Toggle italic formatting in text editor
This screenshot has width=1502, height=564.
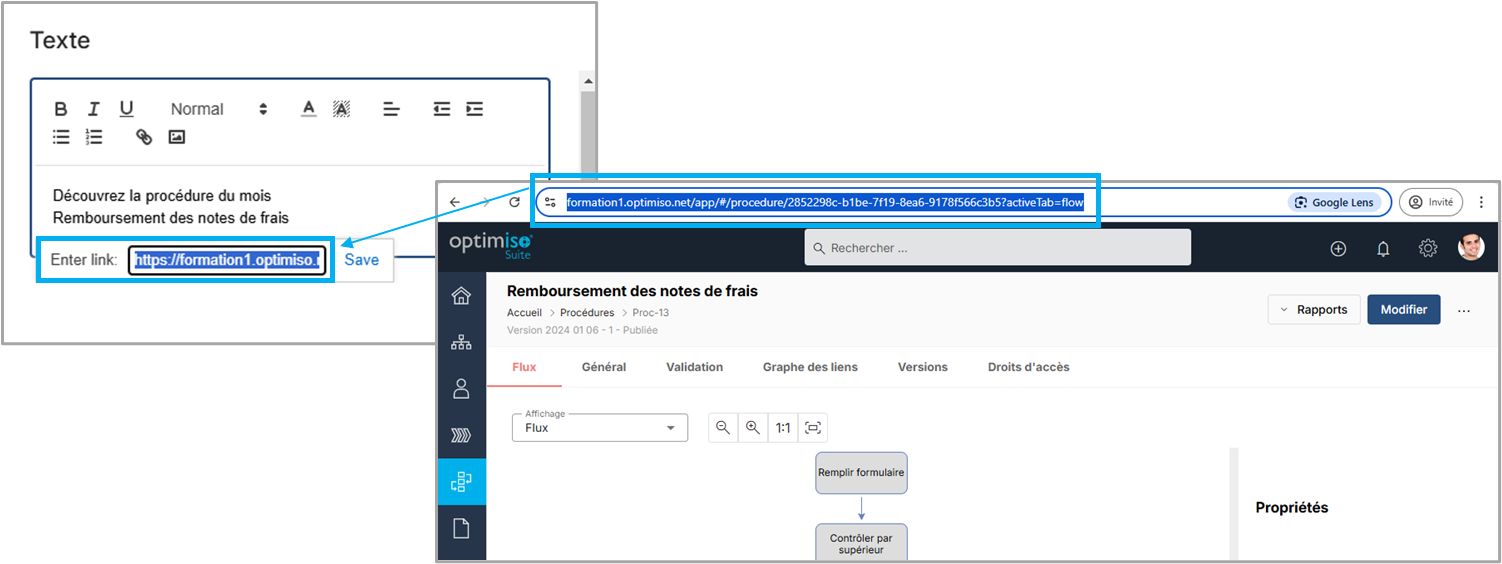(x=93, y=109)
